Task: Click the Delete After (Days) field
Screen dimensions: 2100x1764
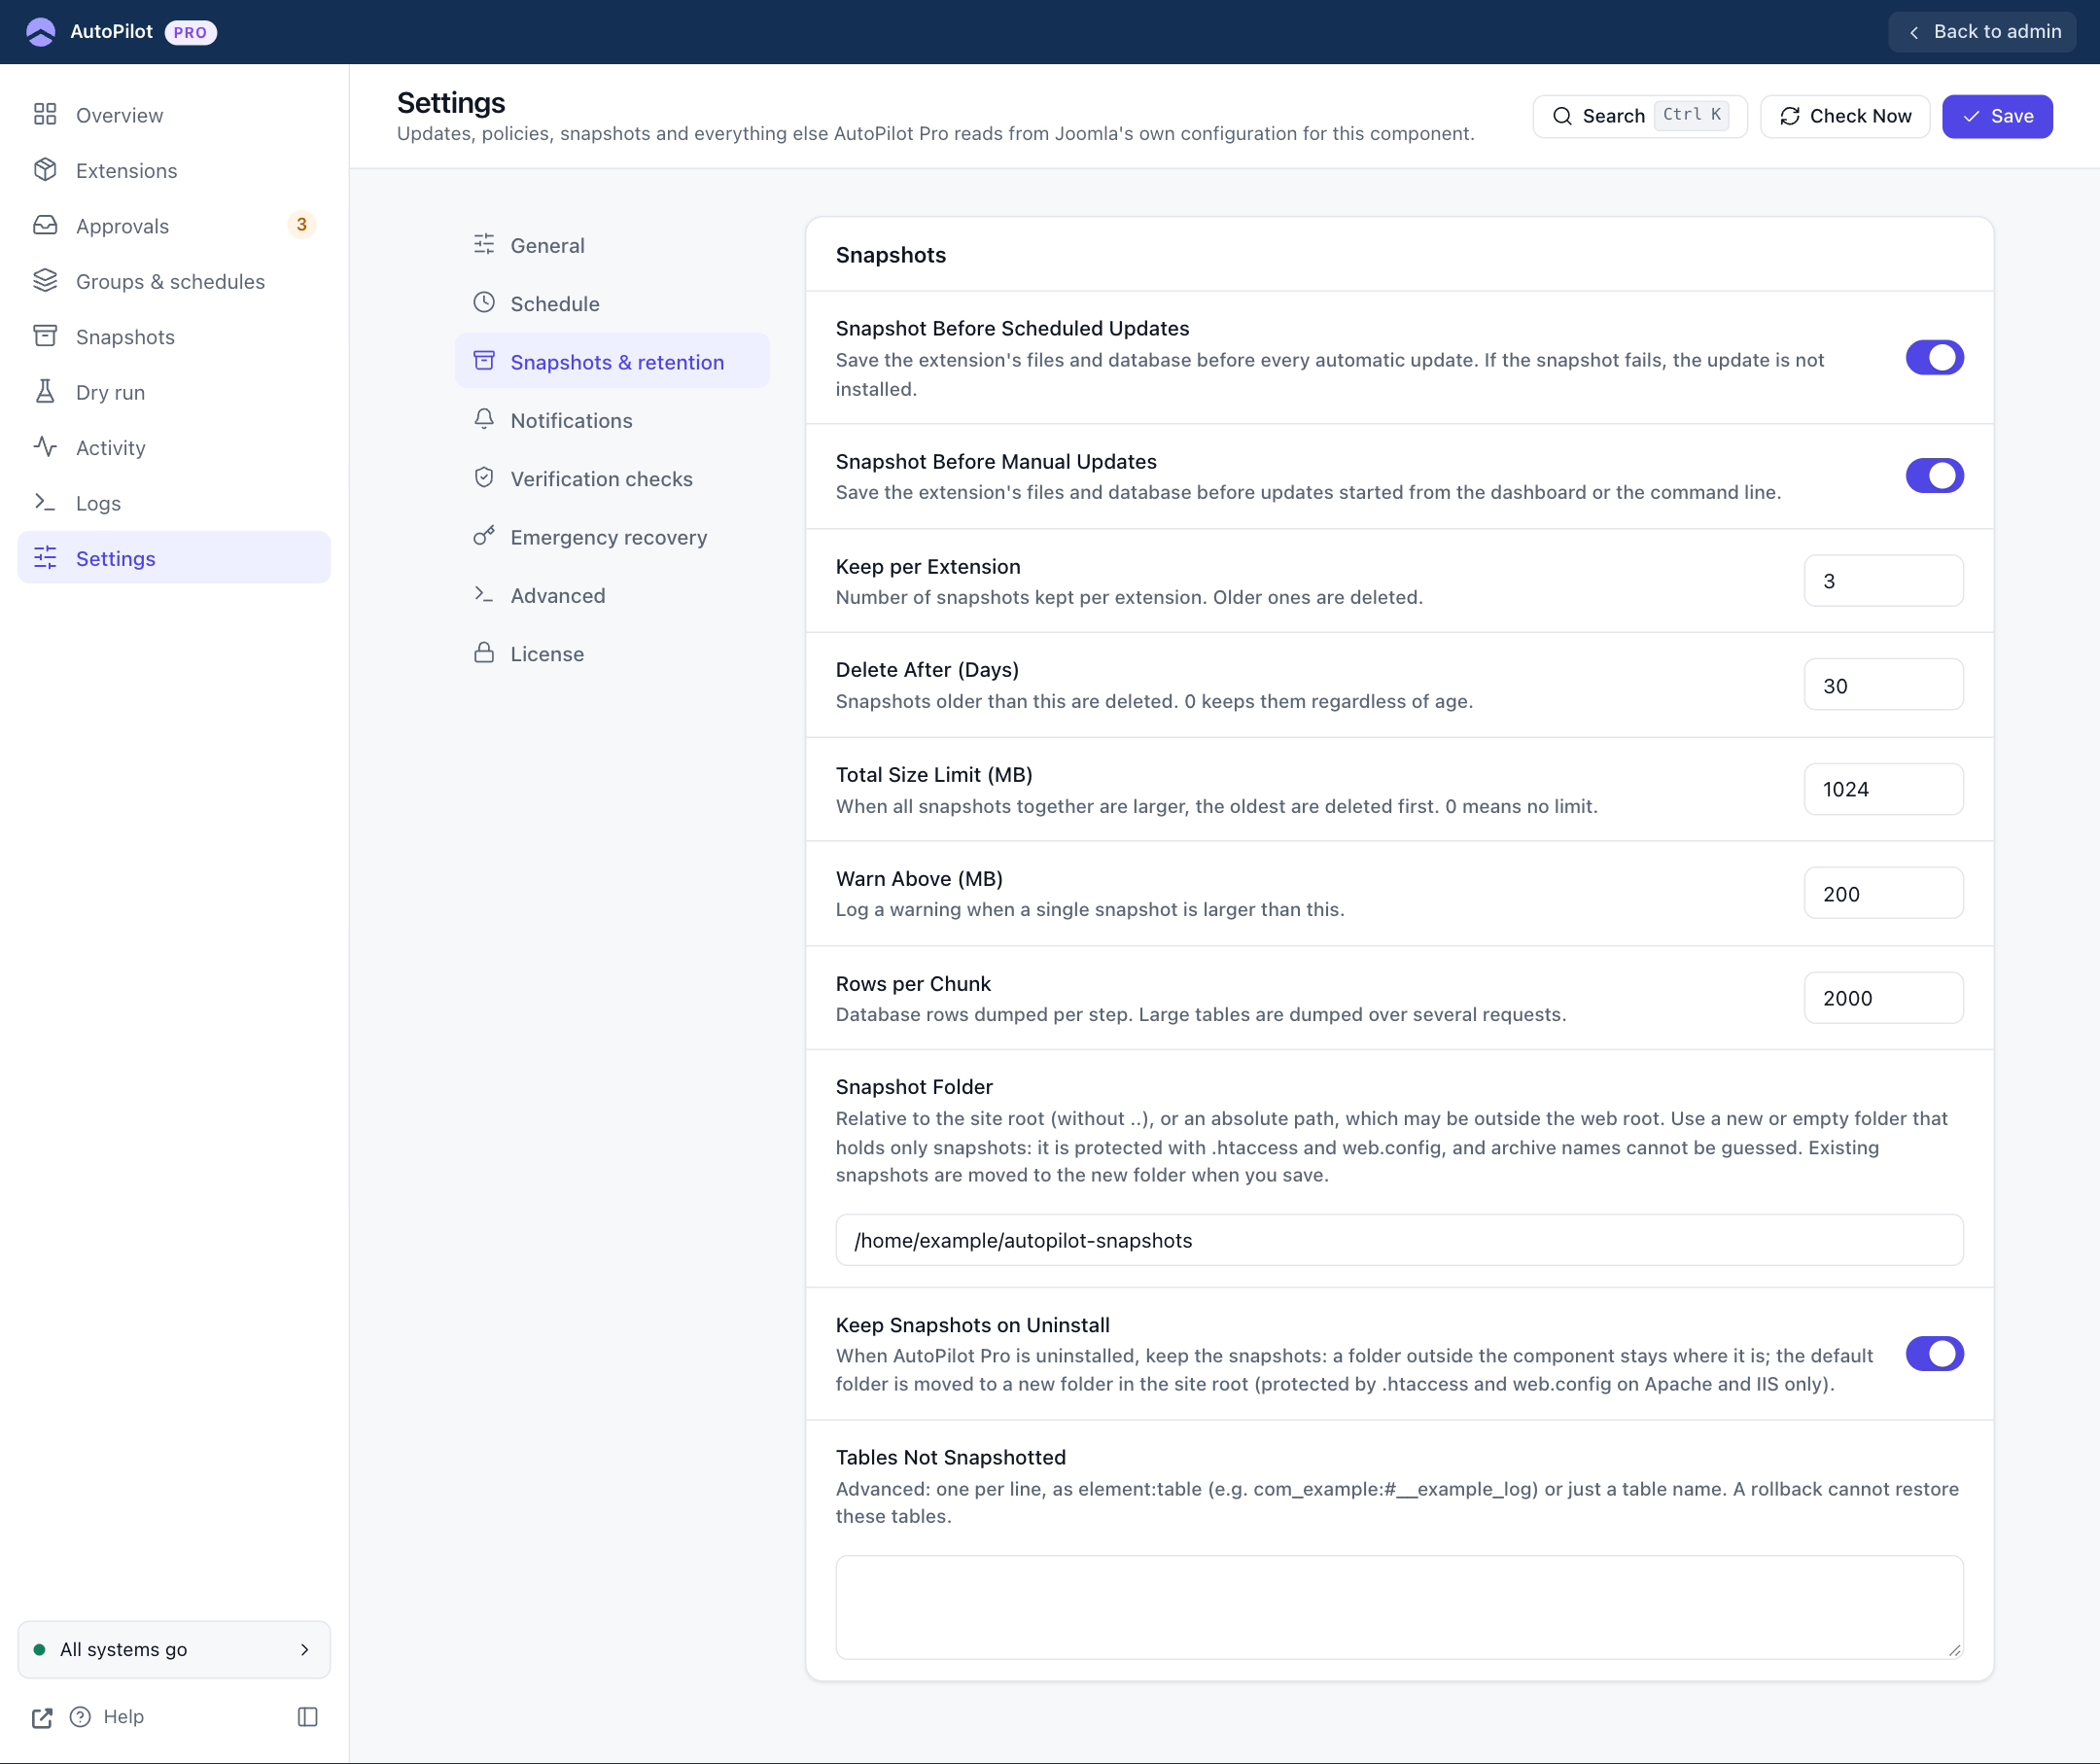Action: click(x=1883, y=685)
